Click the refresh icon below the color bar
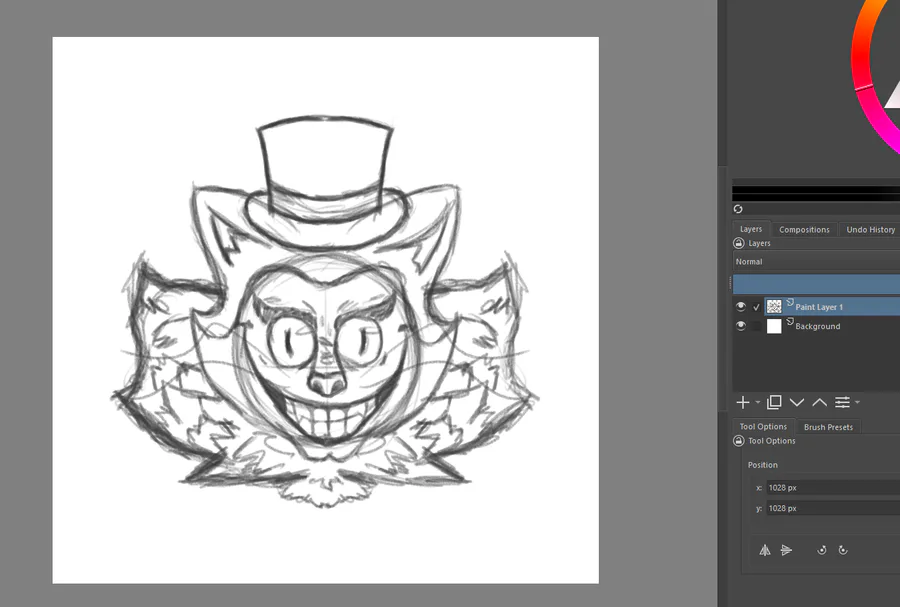Screen dimensions: 900x607 click(x=738, y=209)
